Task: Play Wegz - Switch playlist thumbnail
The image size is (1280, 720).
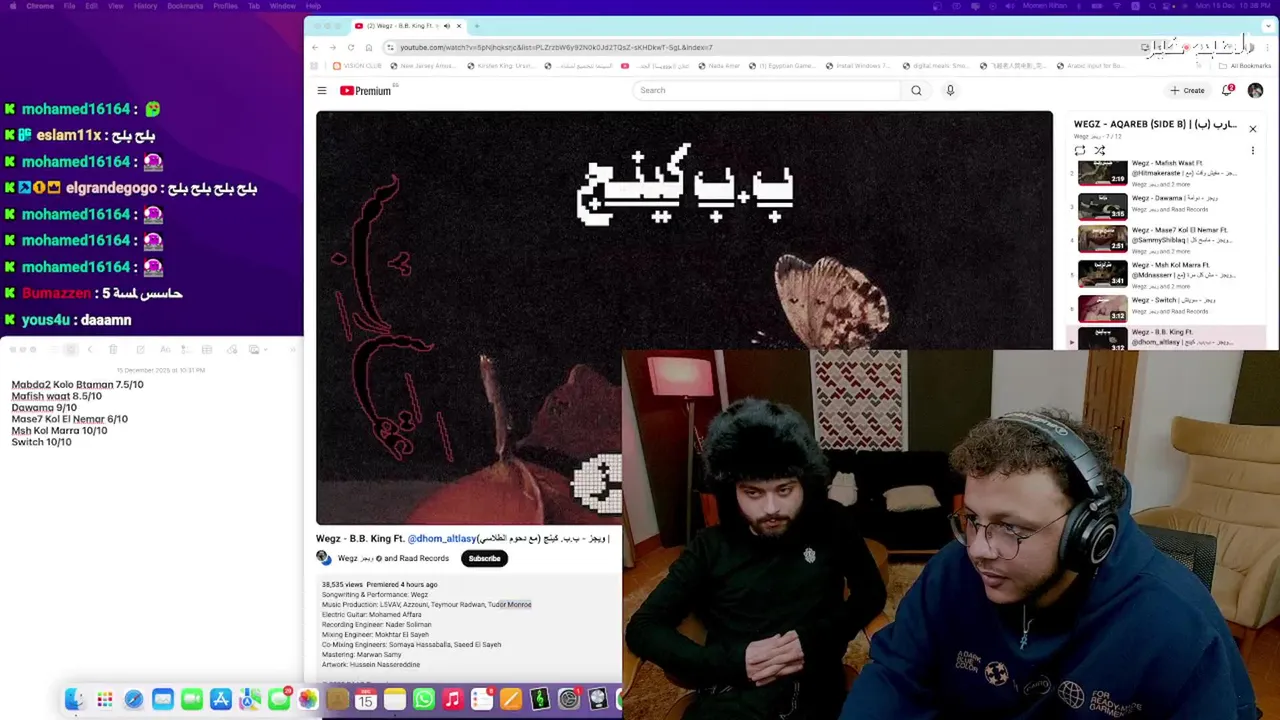Action: coord(1102,307)
